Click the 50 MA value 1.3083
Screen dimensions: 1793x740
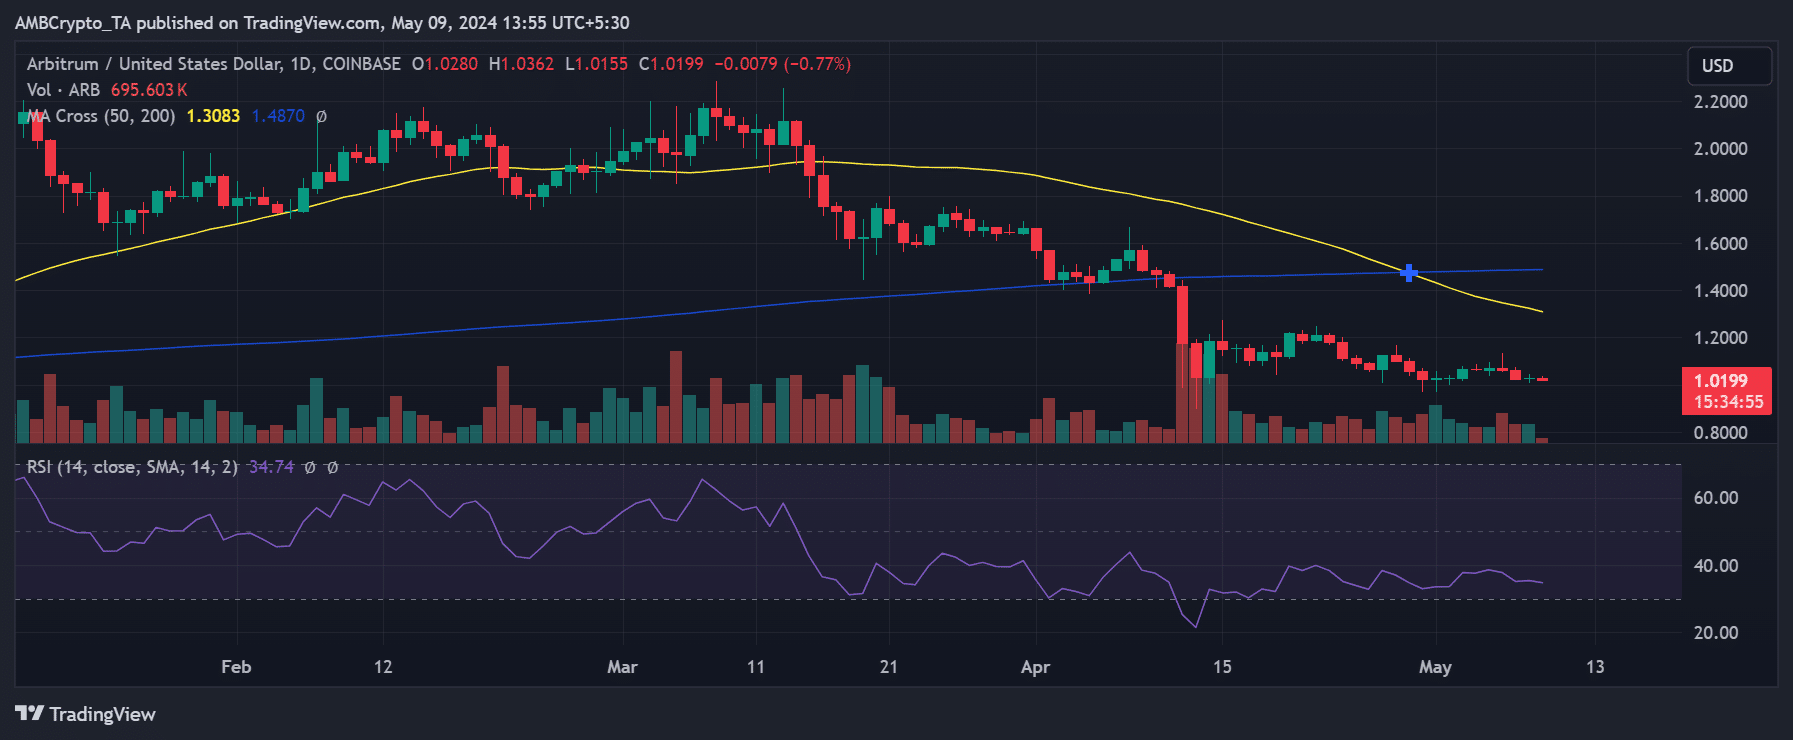coord(214,116)
